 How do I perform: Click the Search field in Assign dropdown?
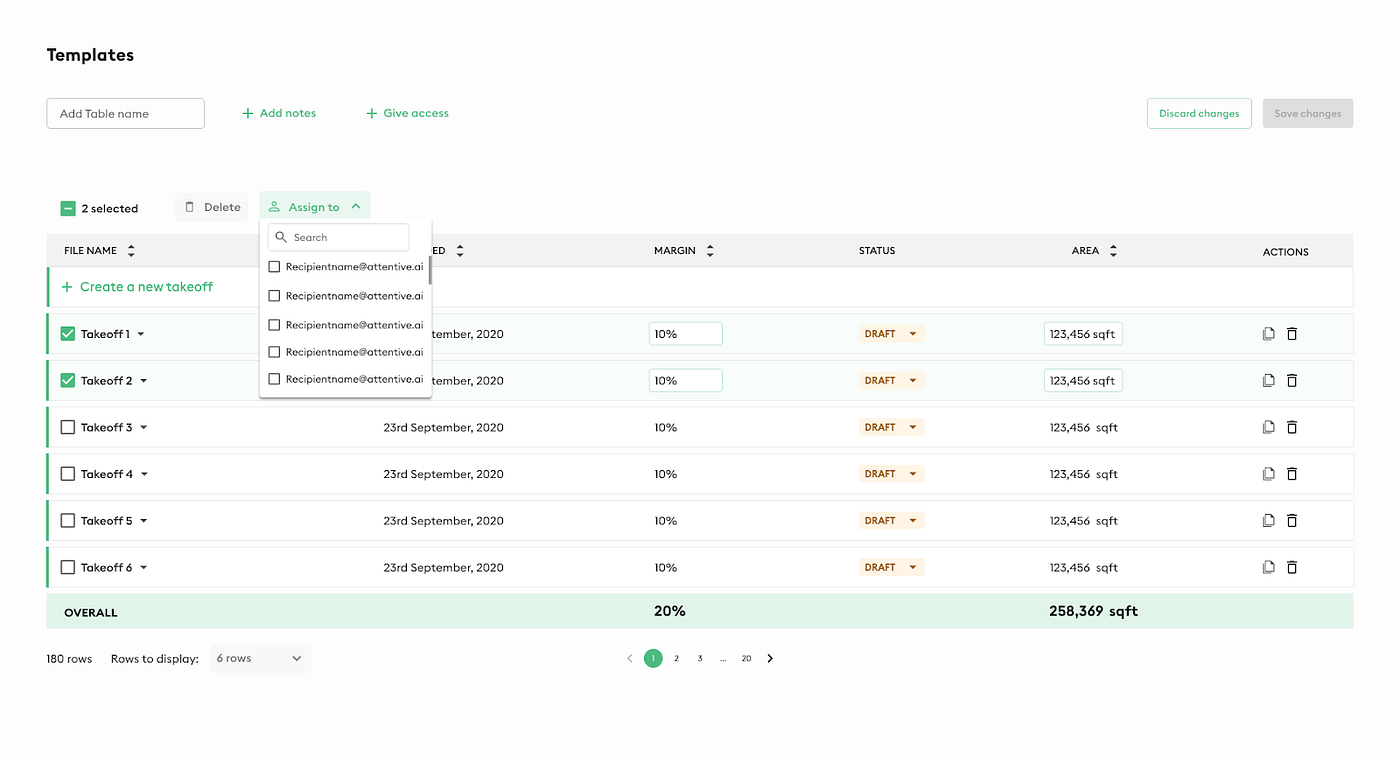pyautogui.click(x=339, y=237)
